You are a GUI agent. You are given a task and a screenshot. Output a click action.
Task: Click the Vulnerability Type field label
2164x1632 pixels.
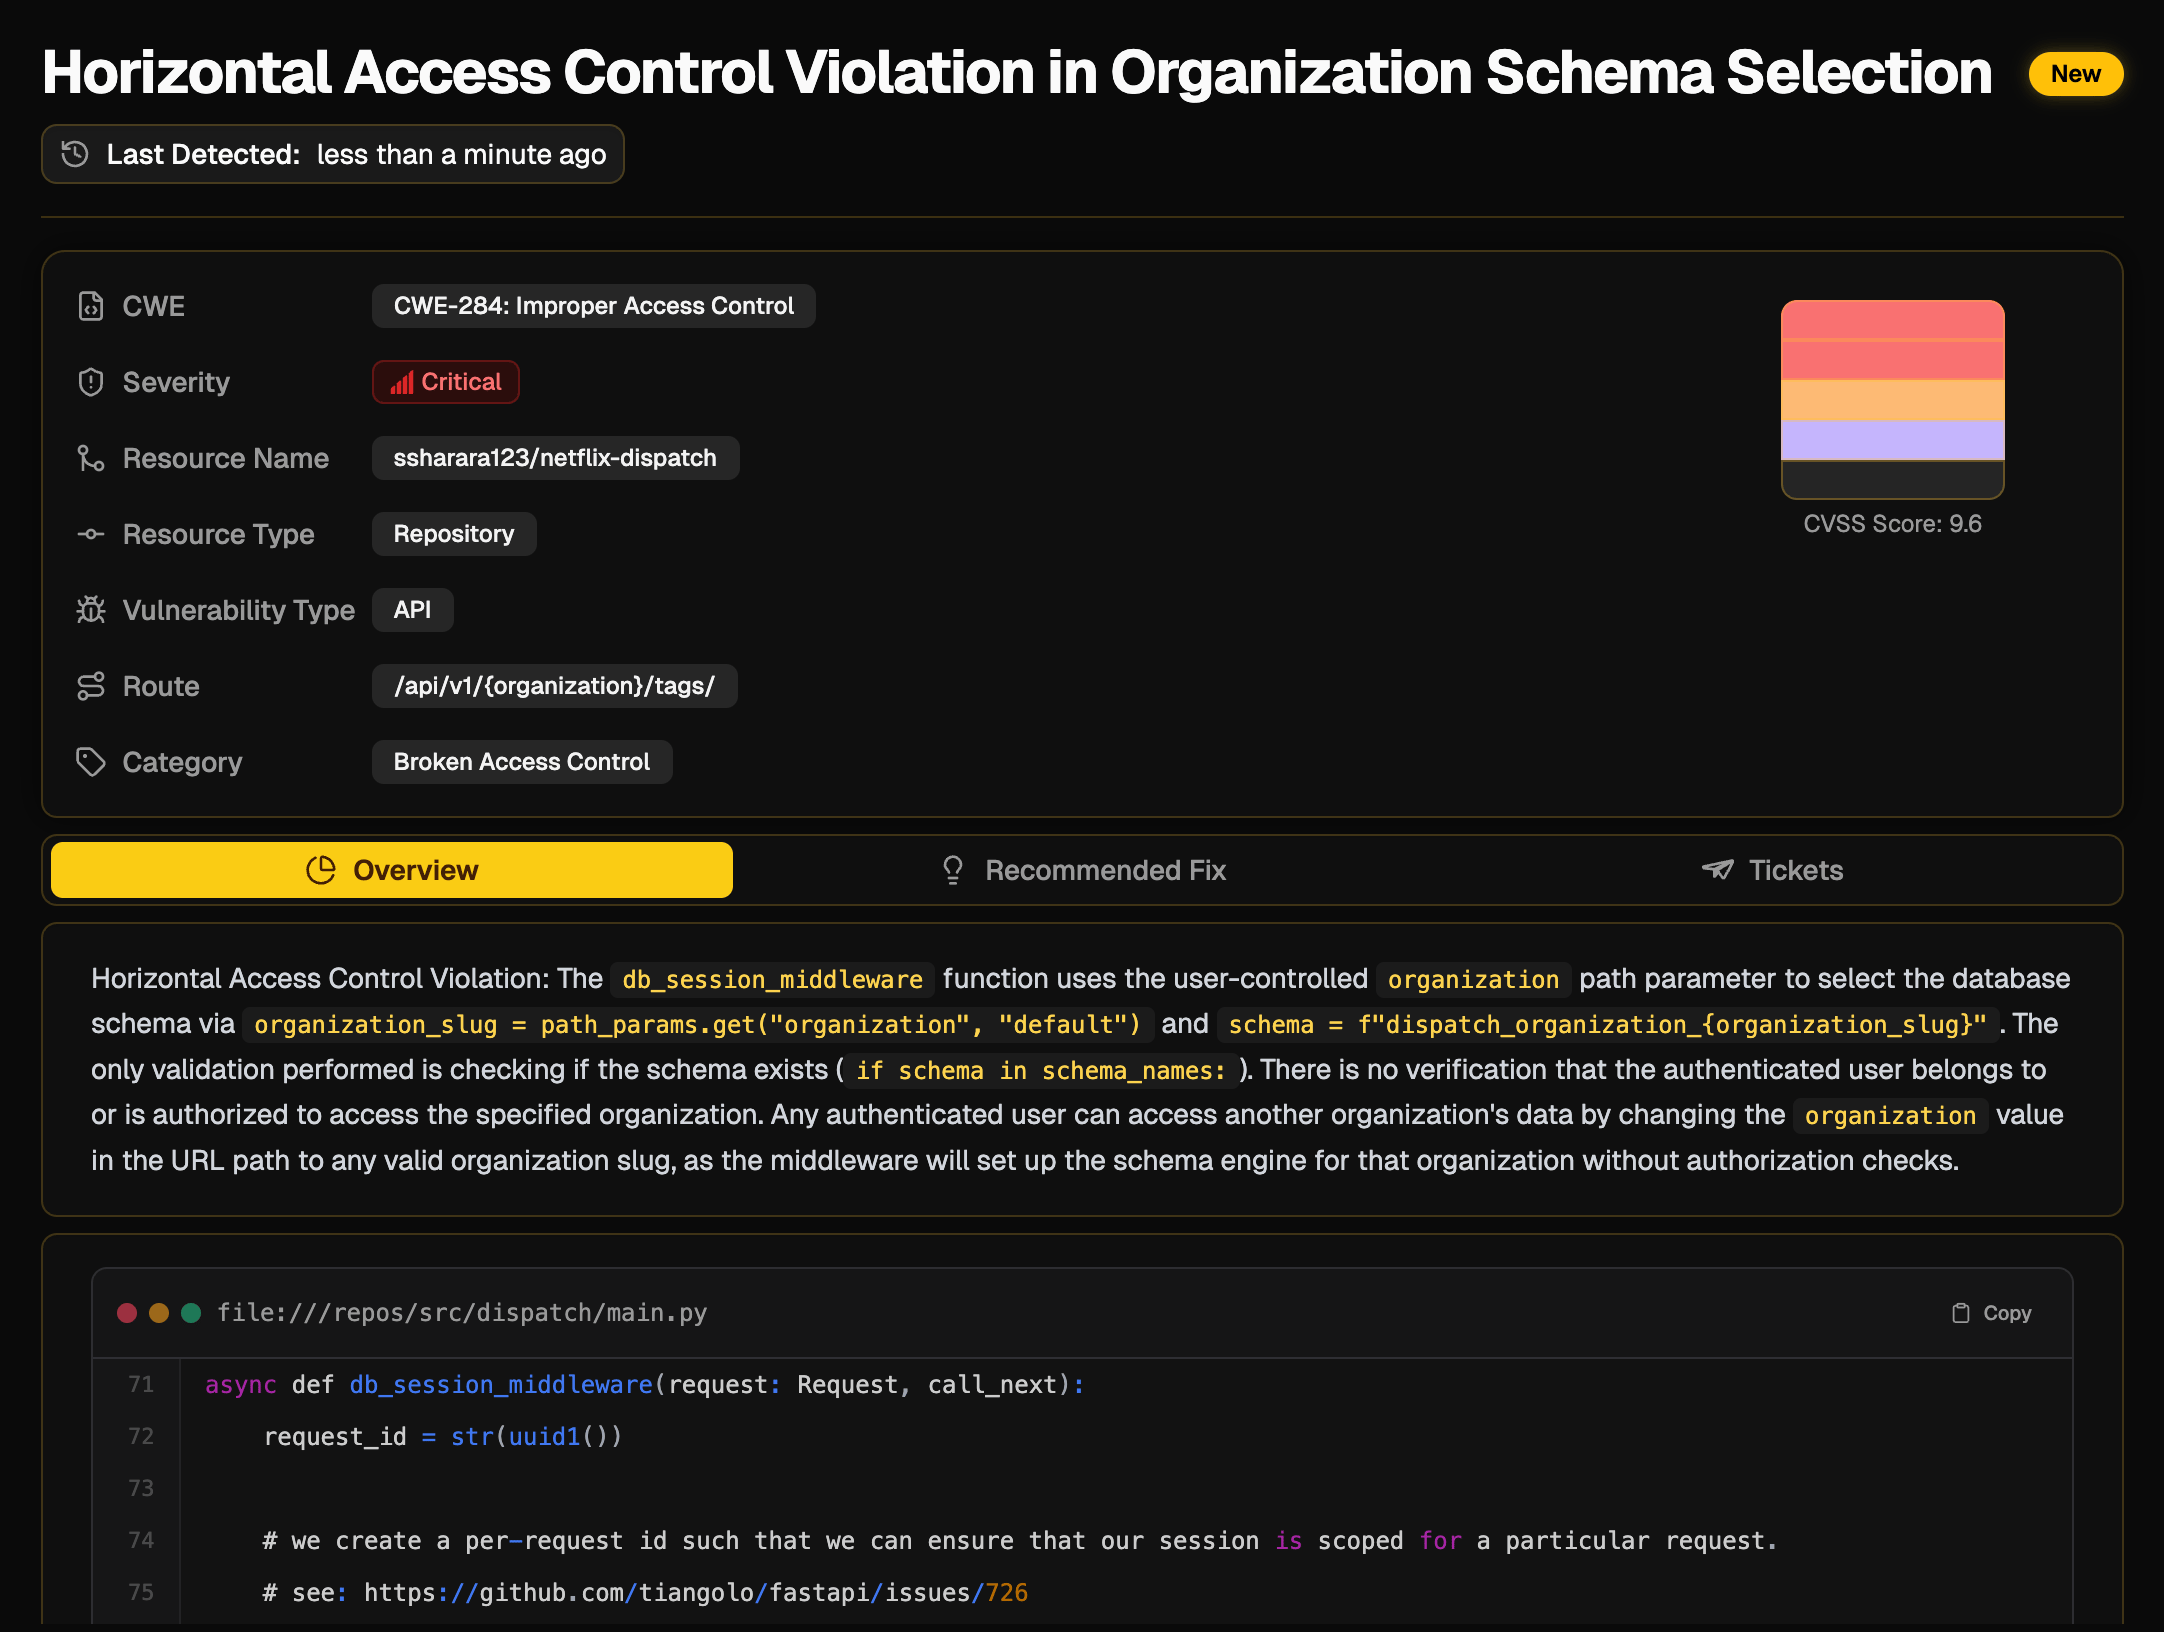click(x=239, y=610)
